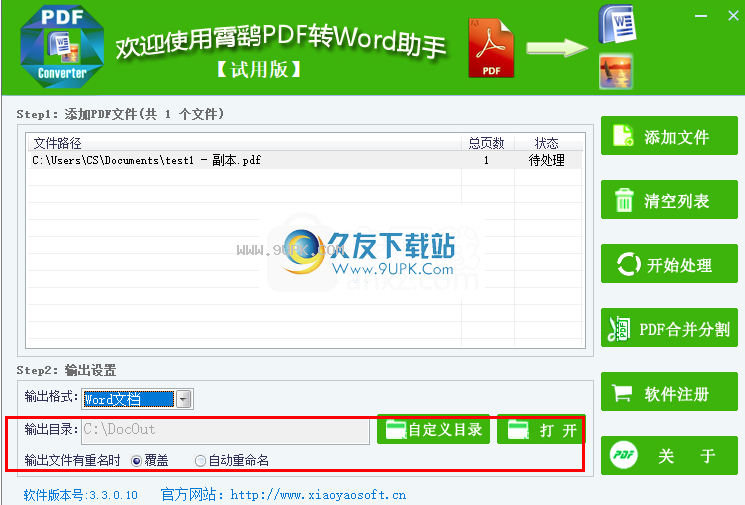Click the 清空列表 button label

pos(677,201)
